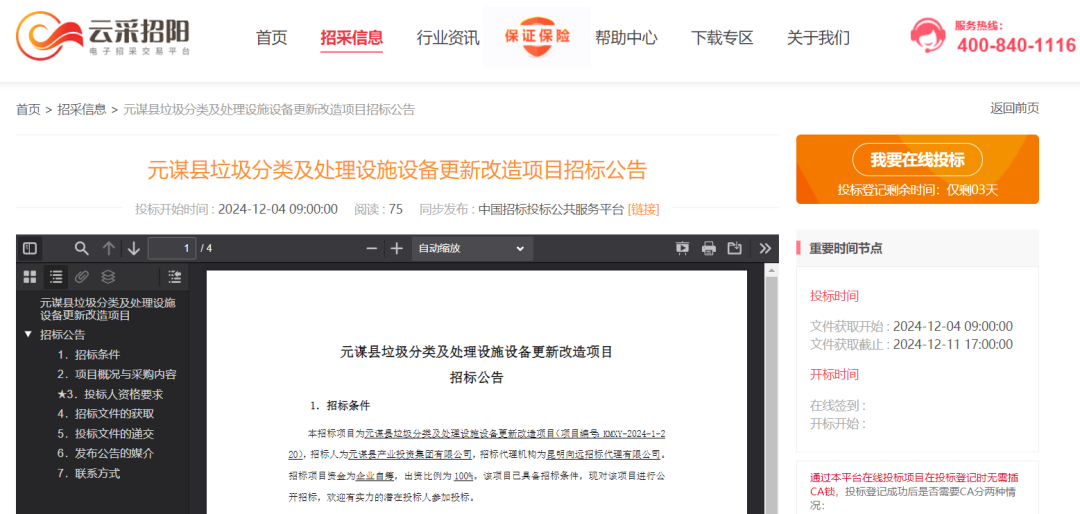Click 阅读: 75 view count
Viewport: 1080px width, 514px height.
pos(378,209)
